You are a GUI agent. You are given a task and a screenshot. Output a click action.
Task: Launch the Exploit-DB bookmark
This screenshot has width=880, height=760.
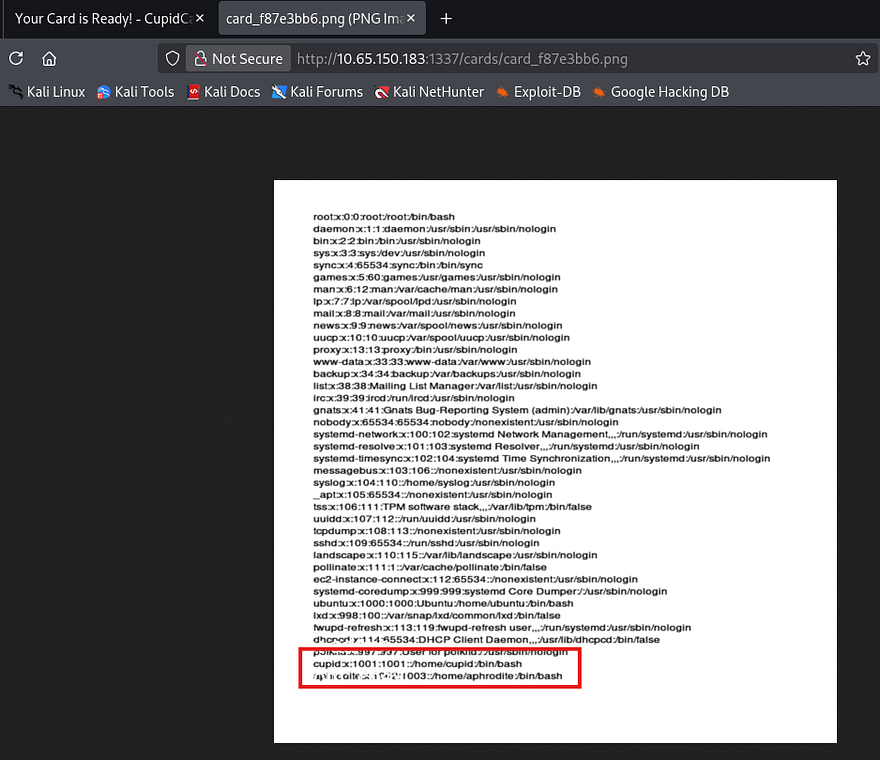(536, 92)
